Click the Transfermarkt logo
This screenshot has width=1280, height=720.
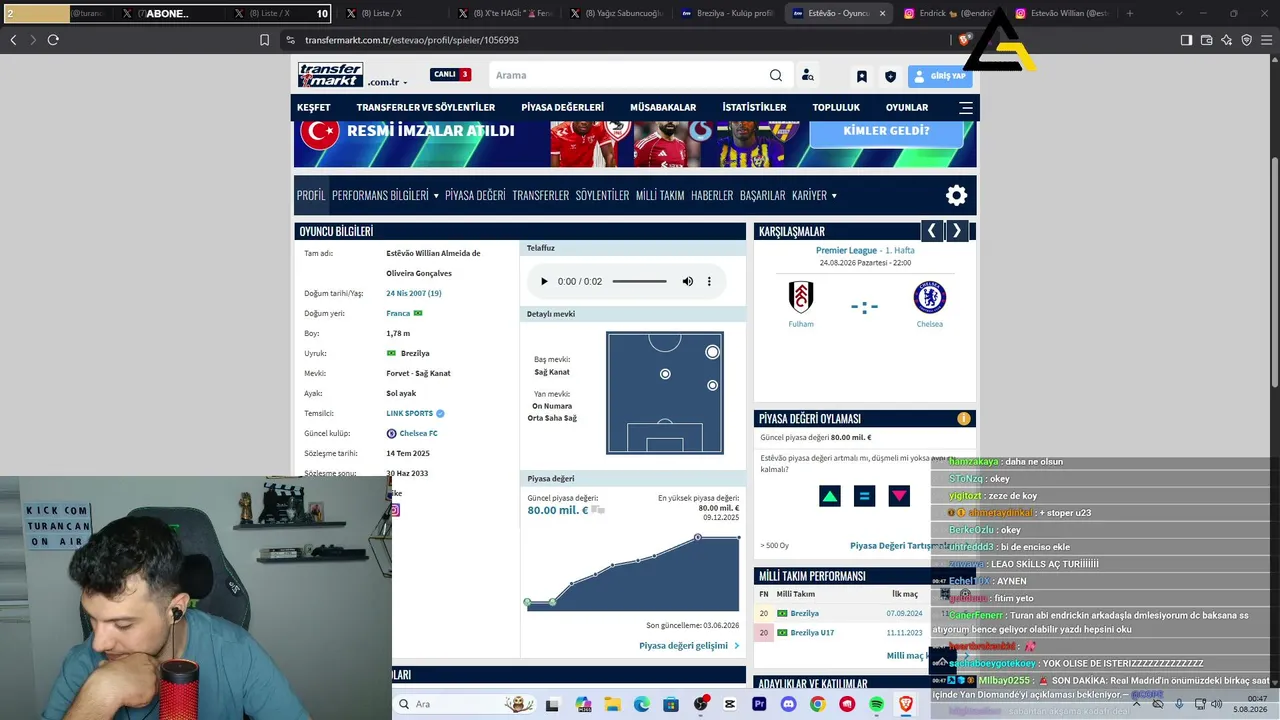[x=330, y=75]
